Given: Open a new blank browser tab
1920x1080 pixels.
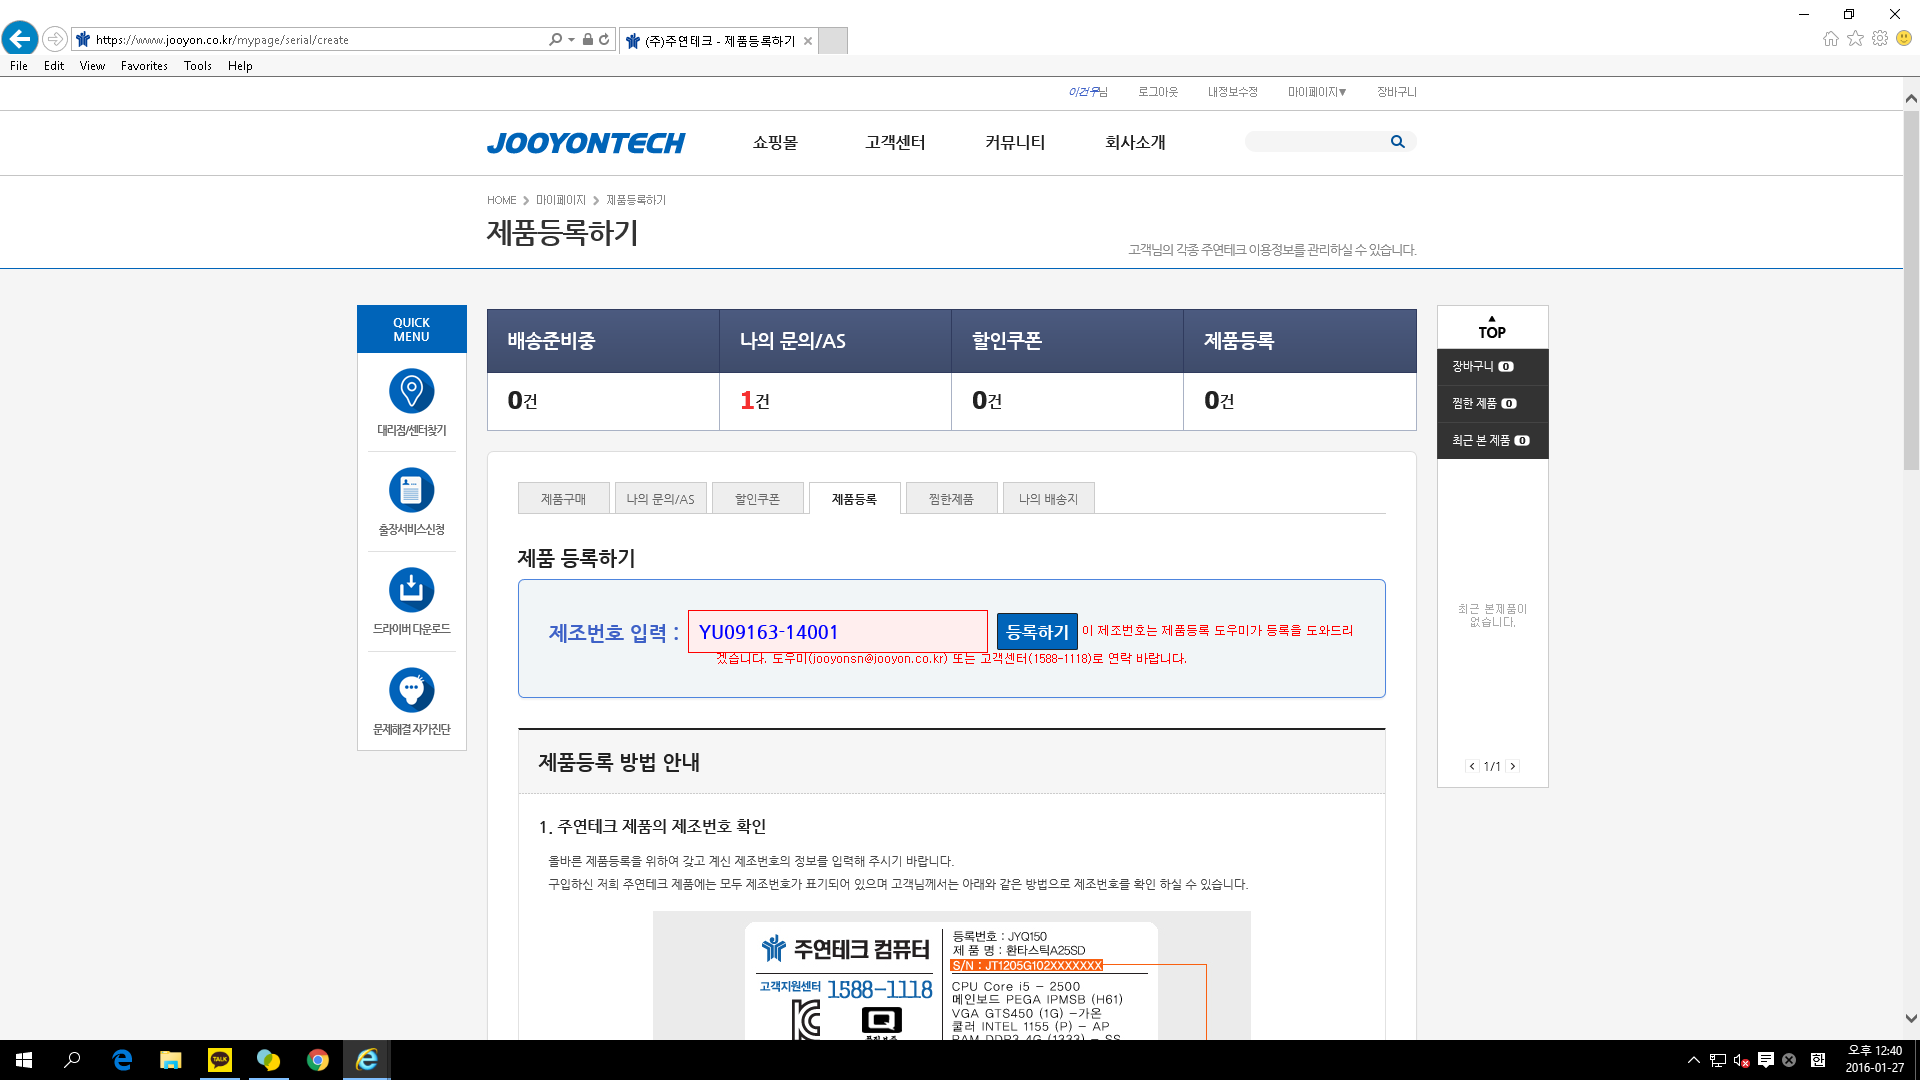Looking at the screenshot, I should click(833, 40).
